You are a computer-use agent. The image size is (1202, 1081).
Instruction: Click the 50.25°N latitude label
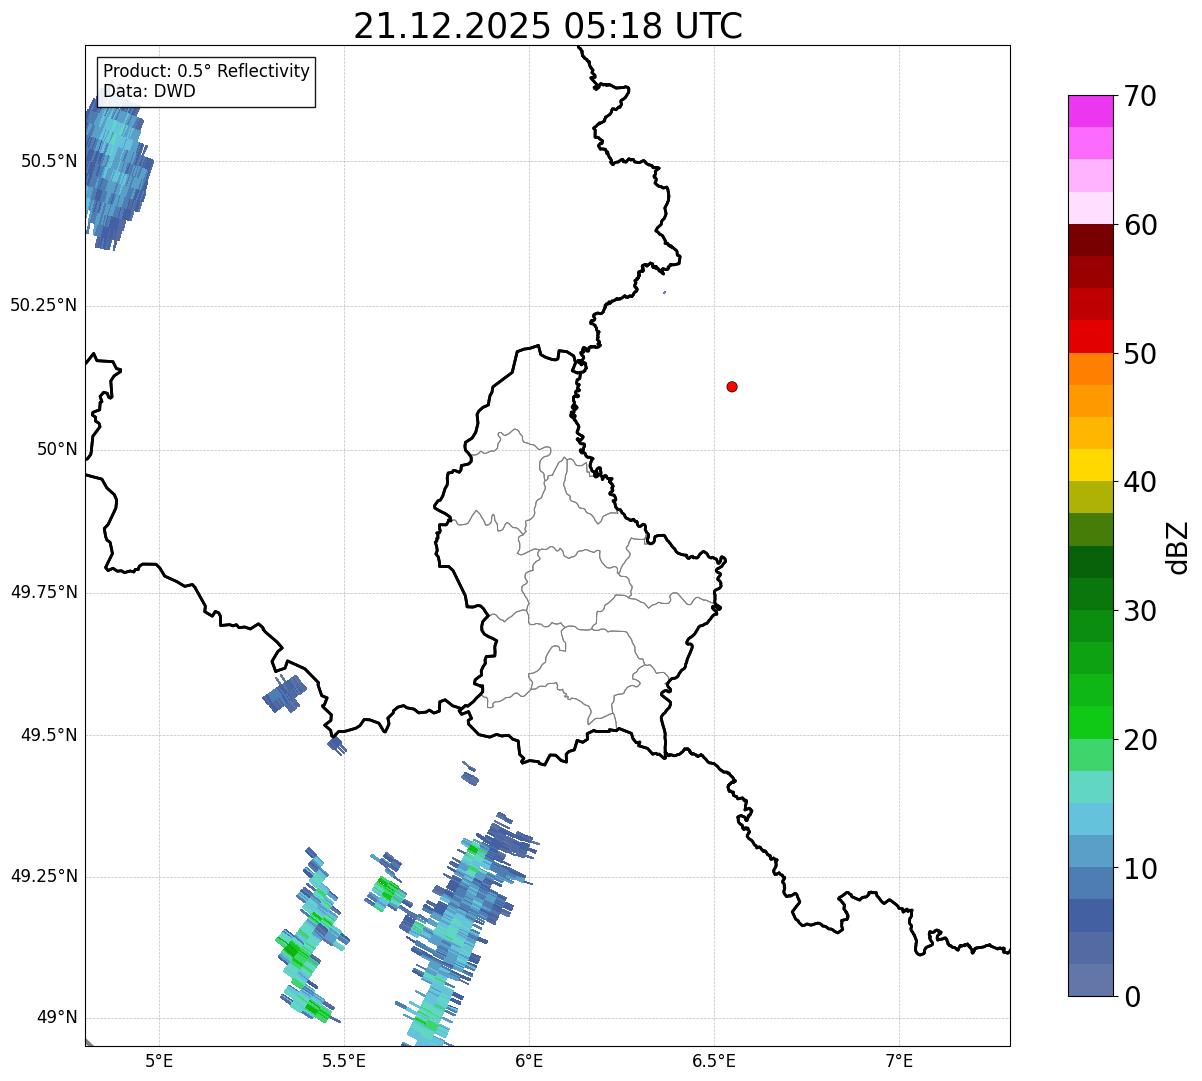[44, 305]
